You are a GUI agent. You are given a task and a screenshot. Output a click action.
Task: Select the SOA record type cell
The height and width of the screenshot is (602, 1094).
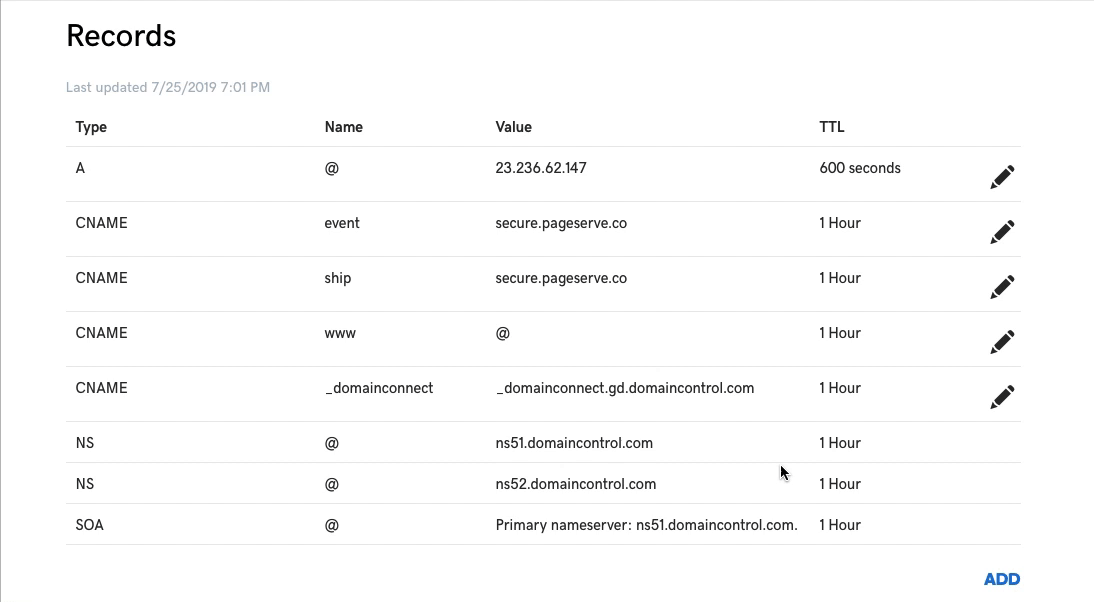89,525
